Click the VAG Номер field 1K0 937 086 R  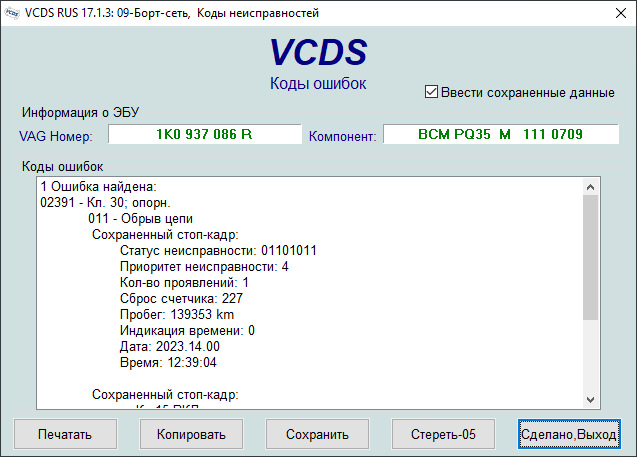205,134
